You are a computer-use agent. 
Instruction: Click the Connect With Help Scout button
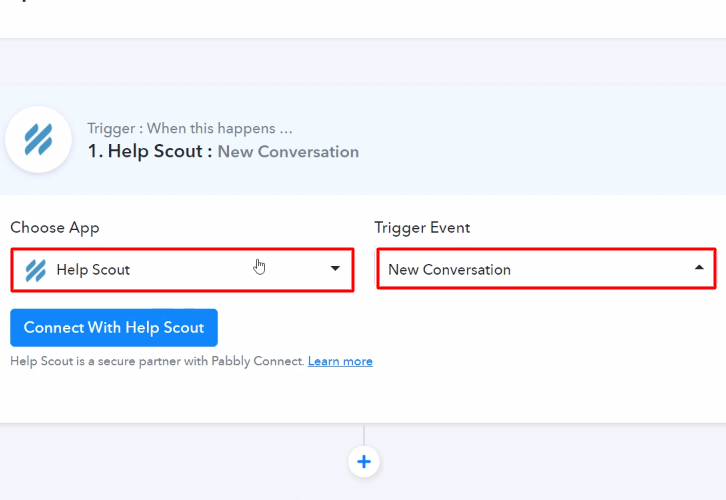114,328
